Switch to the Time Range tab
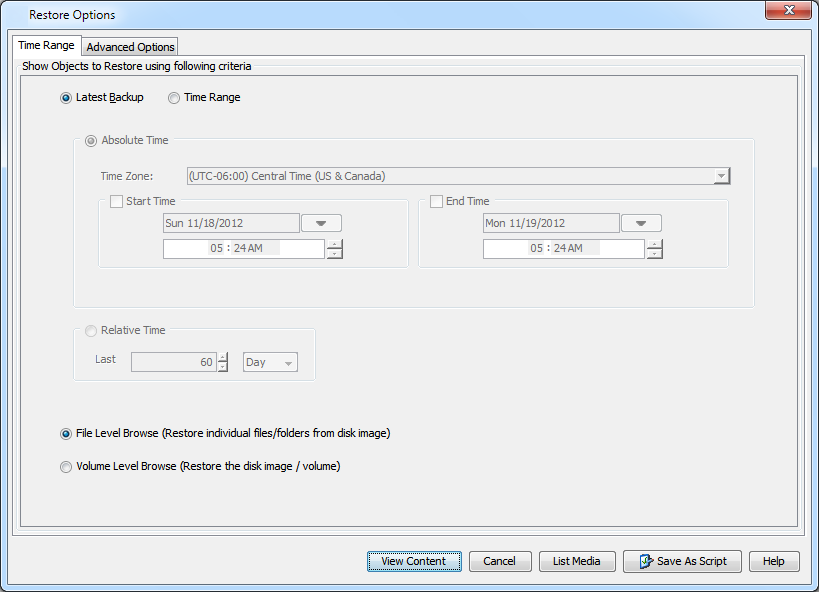 click(x=46, y=45)
